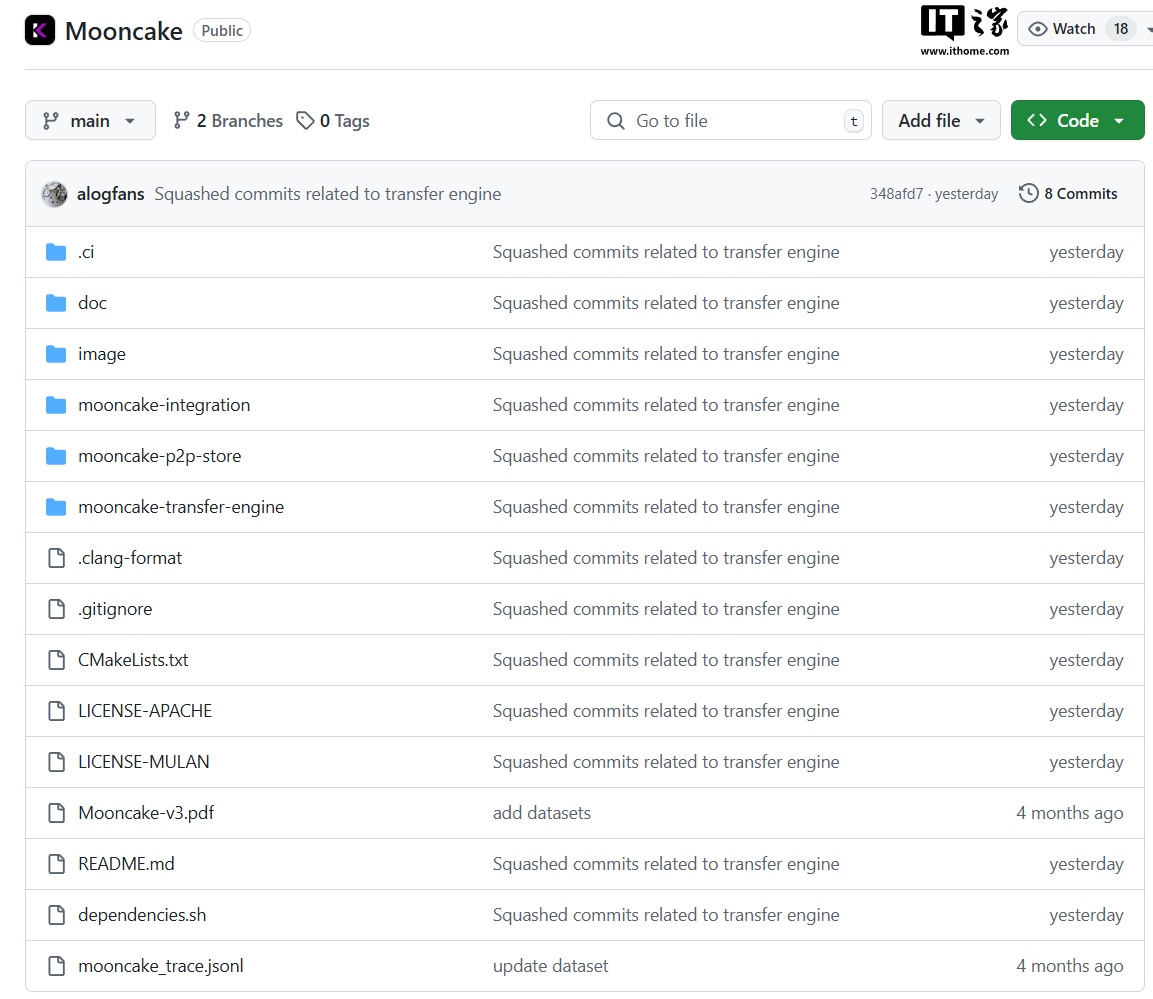Click the folder icon for .ci
Image resolution: width=1153 pixels, height=999 pixels.
coord(56,252)
